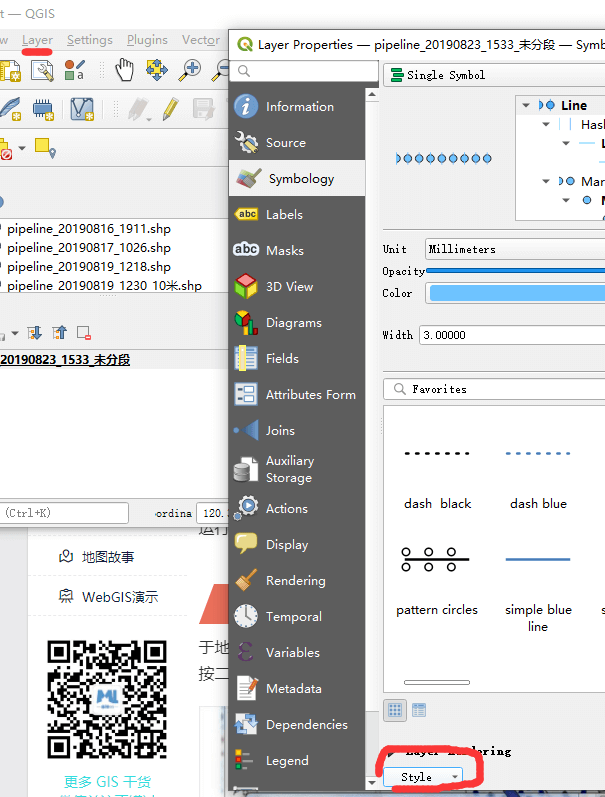Viewport: 605px width, 797px height.
Task: Open the Labels properties tab
Action: (x=284, y=215)
